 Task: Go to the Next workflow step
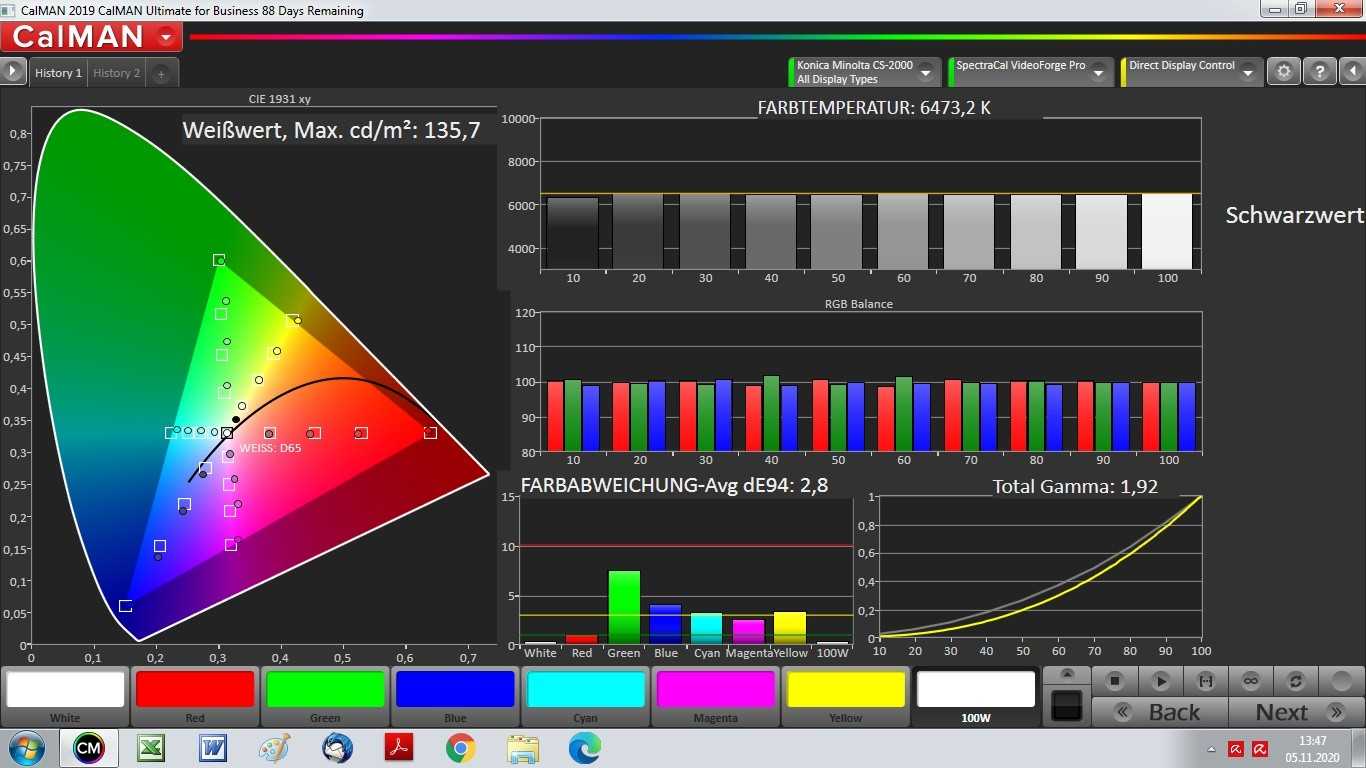(1295, 712)
